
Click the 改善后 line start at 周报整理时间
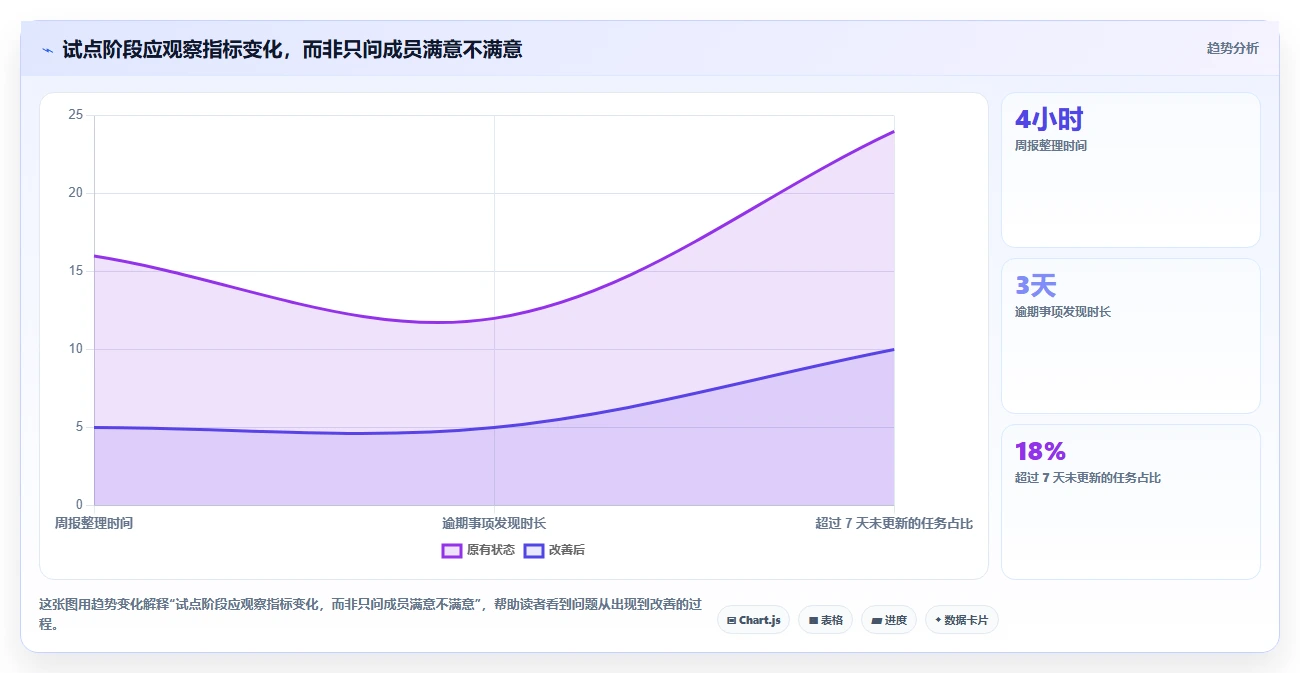(94, 427)
